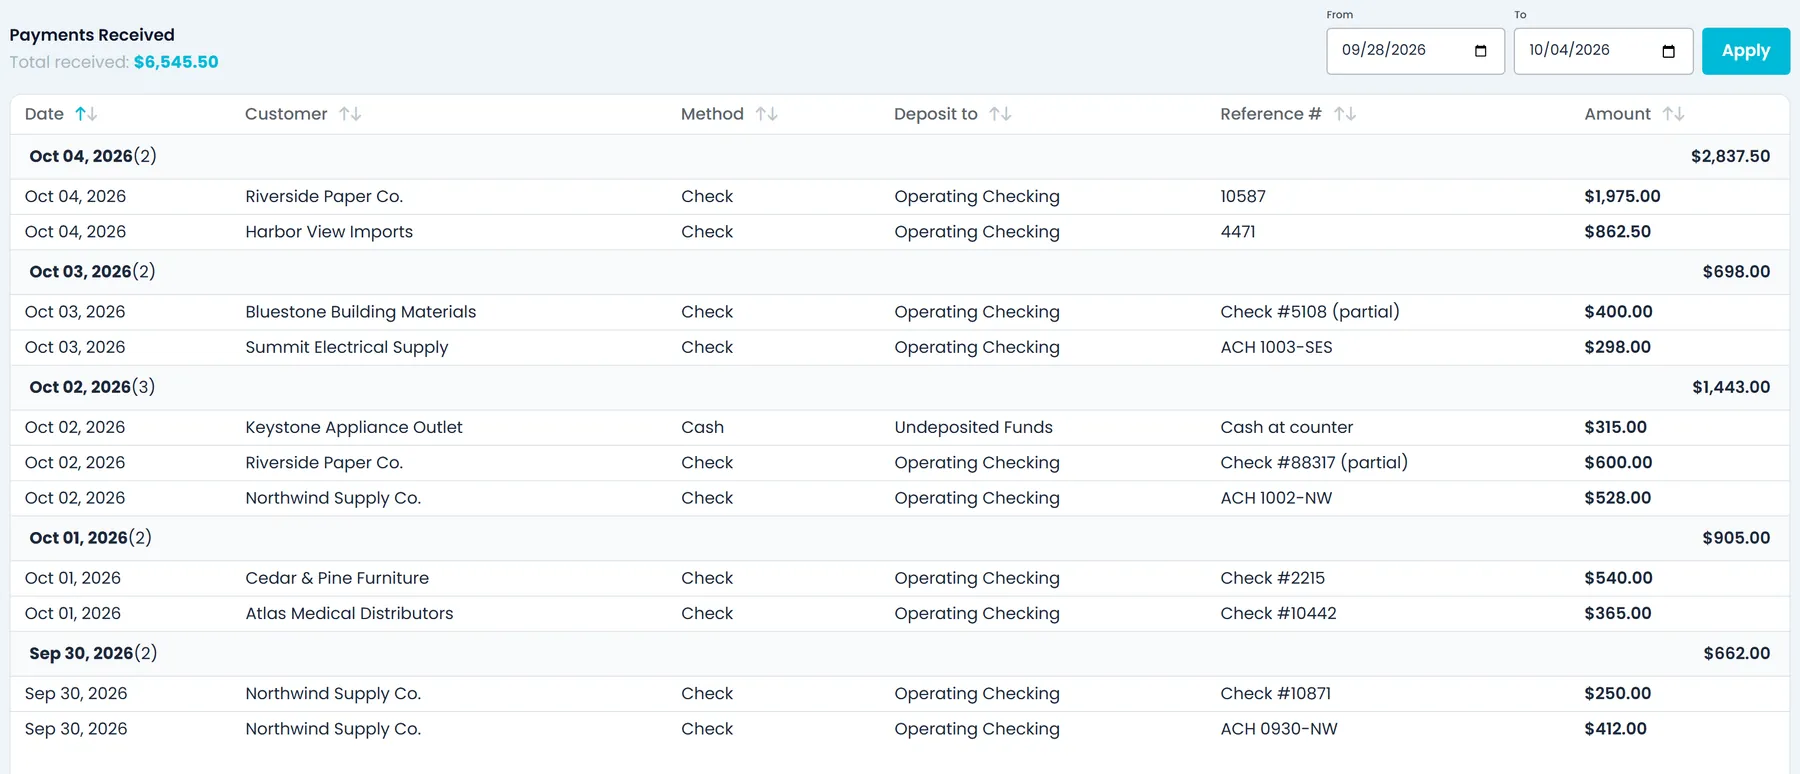The width and height of the screenshot is (1800, 774).
Task: Click the Reference # column header label
Action: click(x=1271, y=114)
